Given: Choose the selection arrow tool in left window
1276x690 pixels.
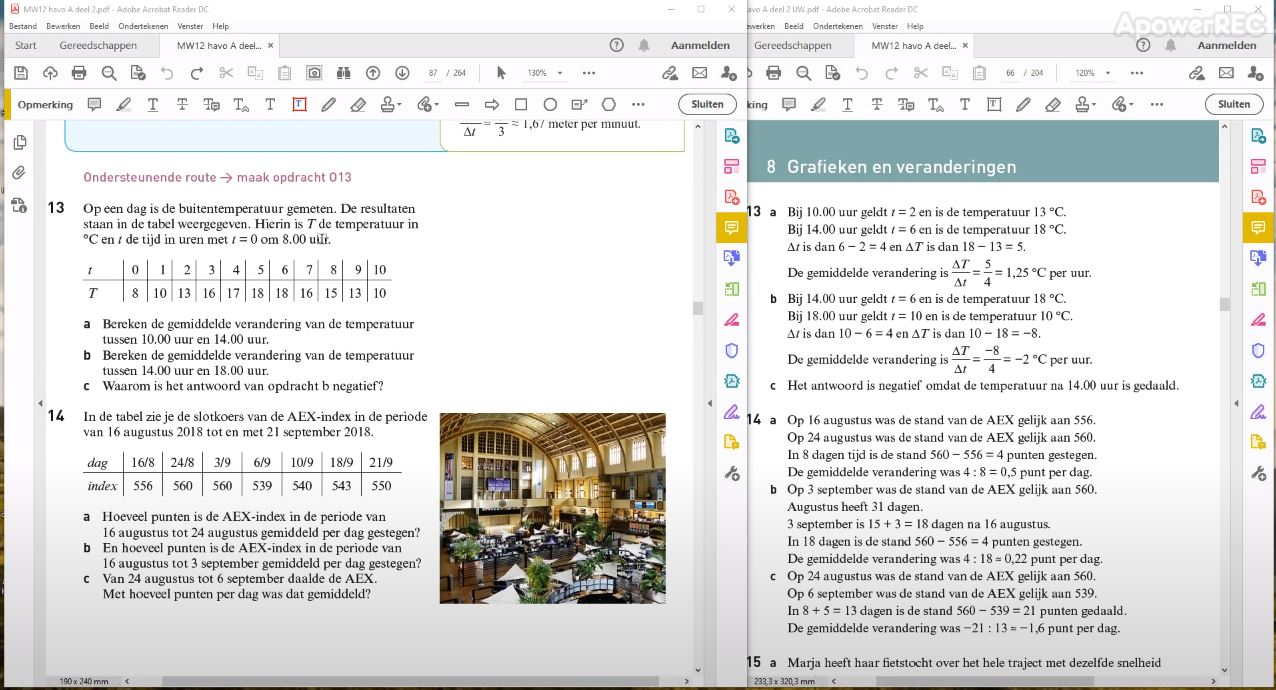Looking at the screenshot, I should click(501, 73).
